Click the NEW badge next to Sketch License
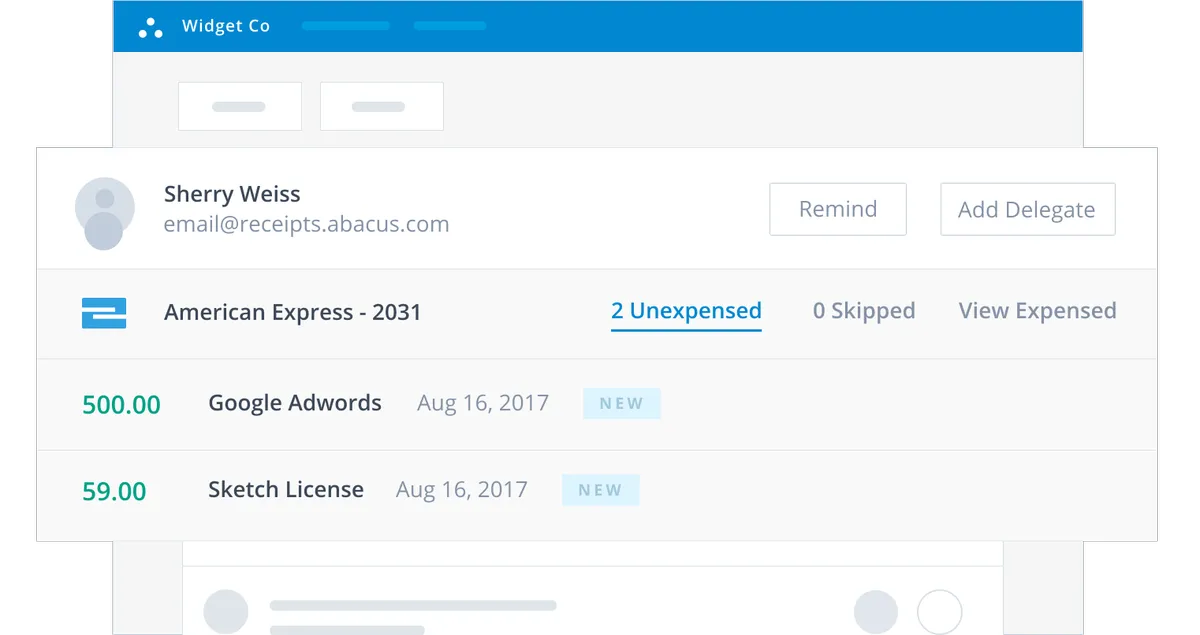 (x=600, y=490)
